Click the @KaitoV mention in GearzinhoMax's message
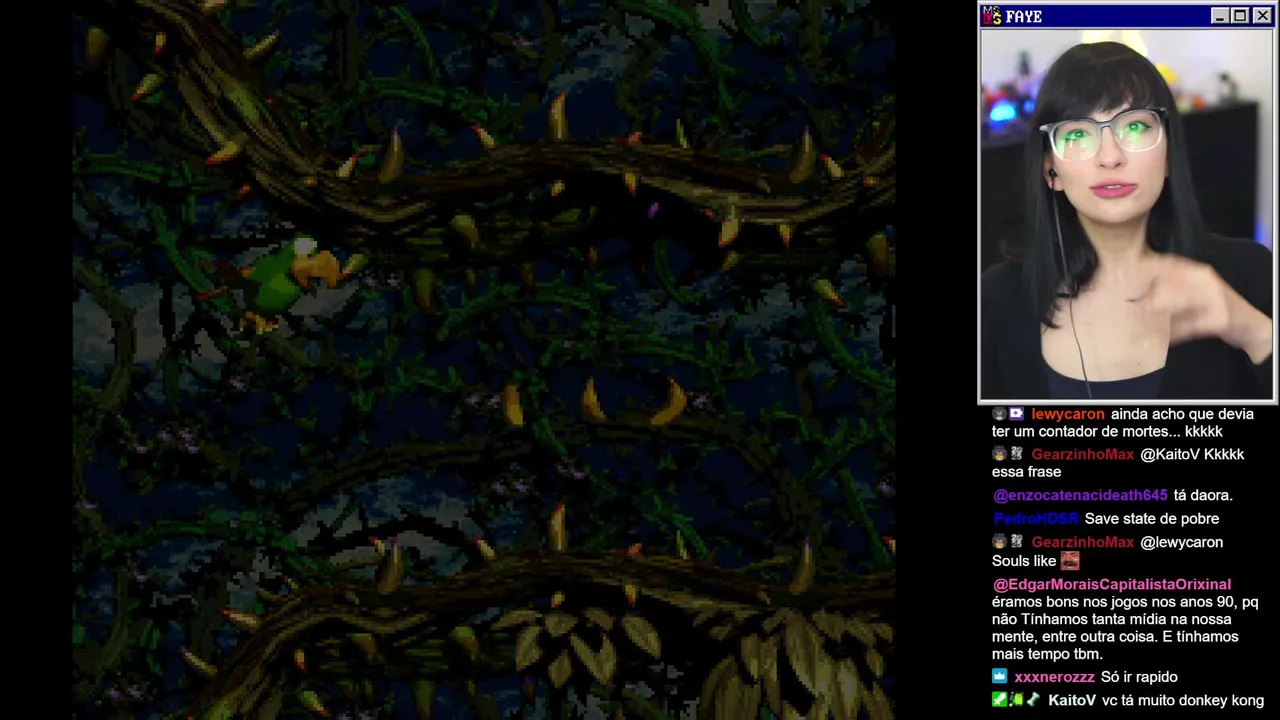1280x720 pixels. coord(1170,454)
